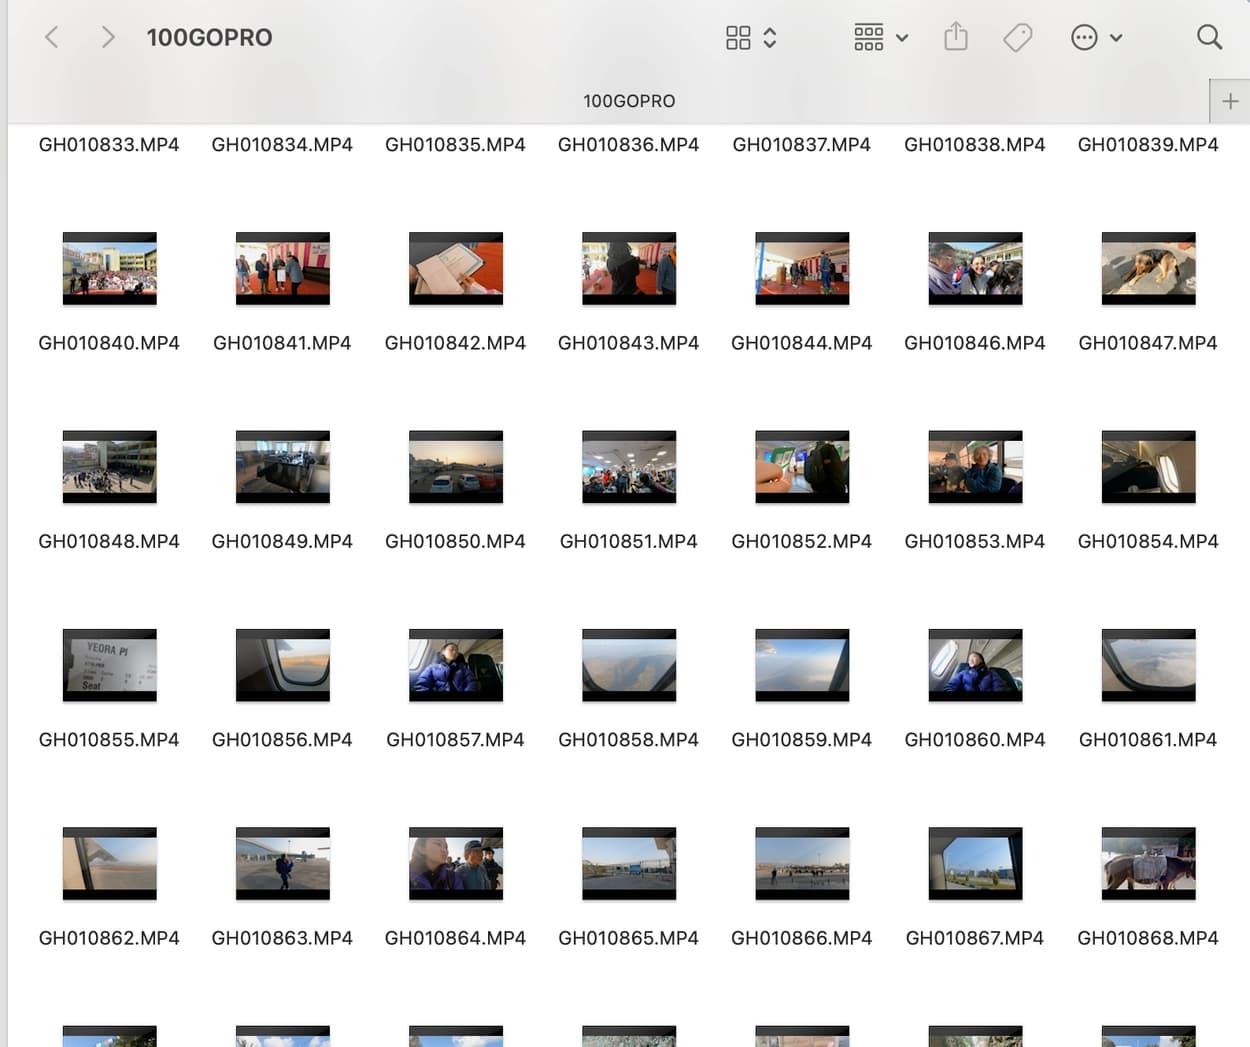Select GH010857.MP4 video thumbnail
Image resolution: width=1250 pixels, height=1047 pixels.
tap(456, 666)
